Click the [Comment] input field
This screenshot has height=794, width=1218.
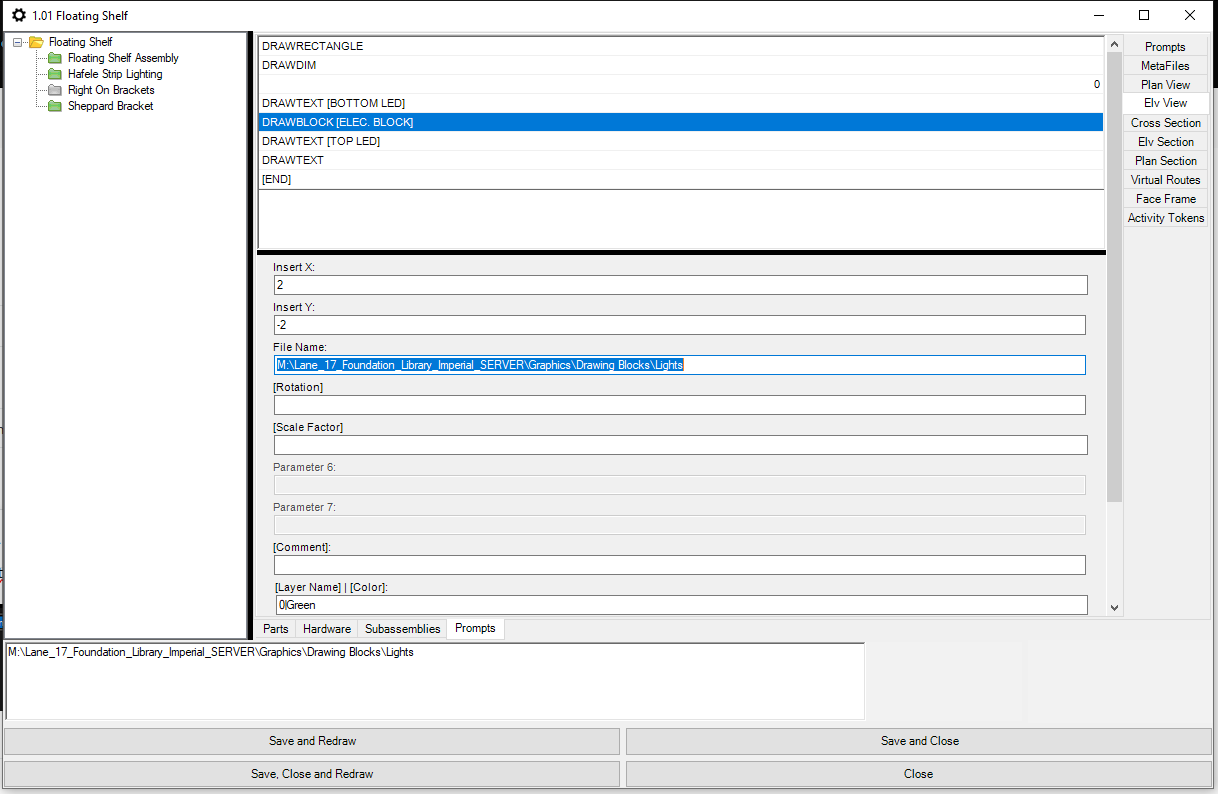pyautogui.click(x=680, y=565)
